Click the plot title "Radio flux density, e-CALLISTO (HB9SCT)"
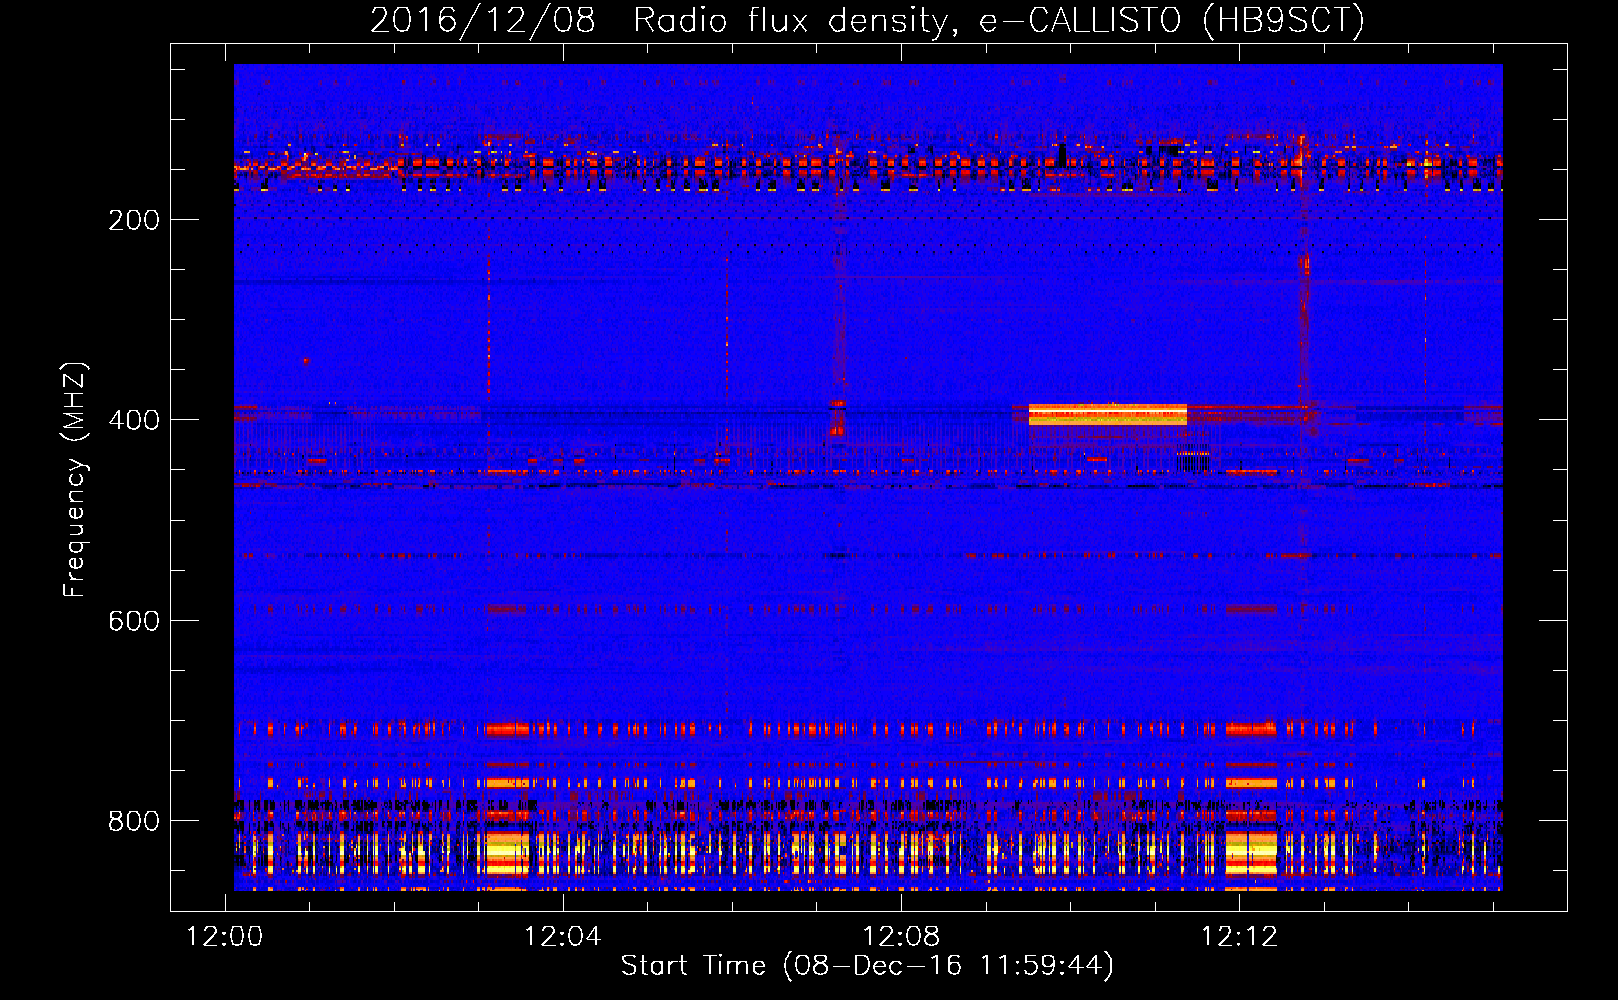Screen dimensions: 1618x1000 pyautogui.click(x=999, y=21)
